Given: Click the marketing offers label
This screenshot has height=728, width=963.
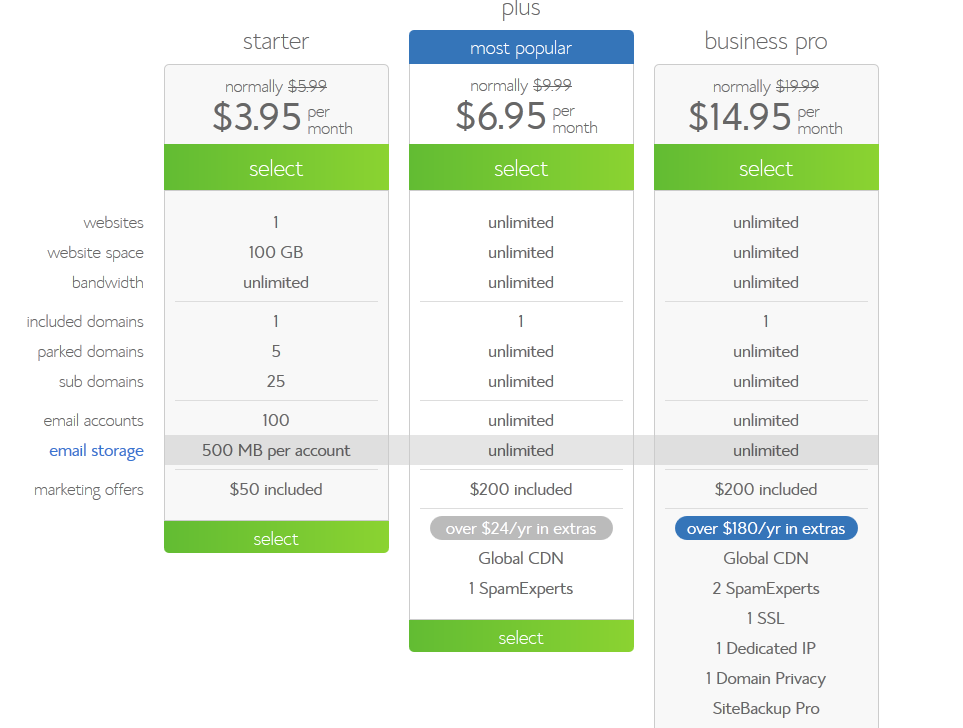Looking at the screenshot, I should pos(89,490).
